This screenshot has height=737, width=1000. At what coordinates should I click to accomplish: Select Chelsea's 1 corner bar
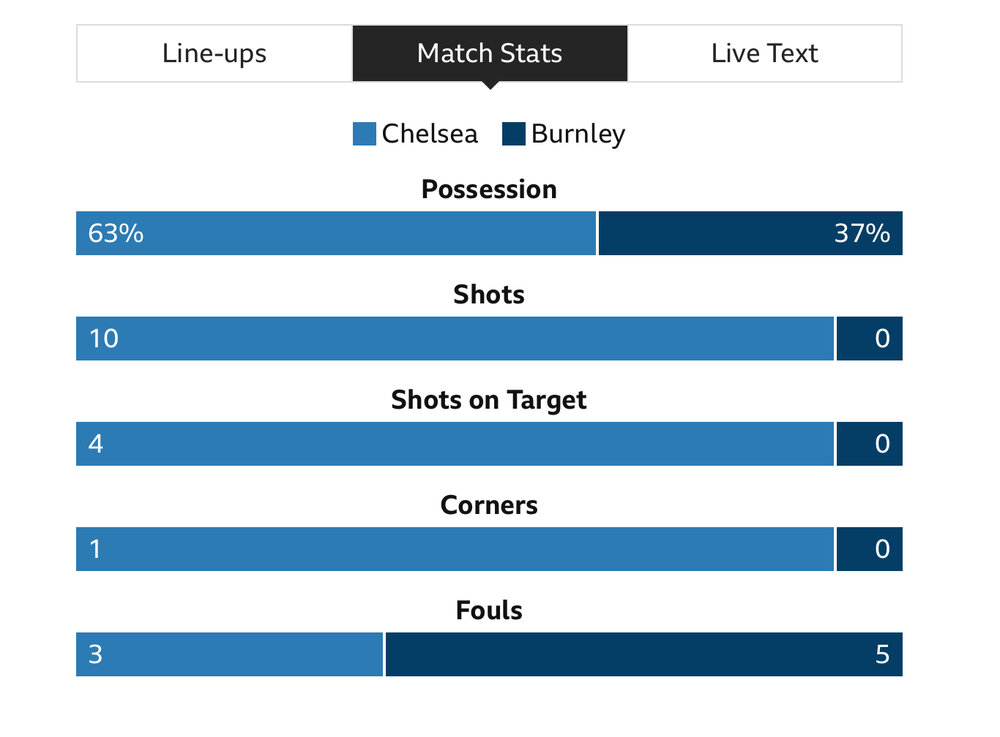click(455, 549)
